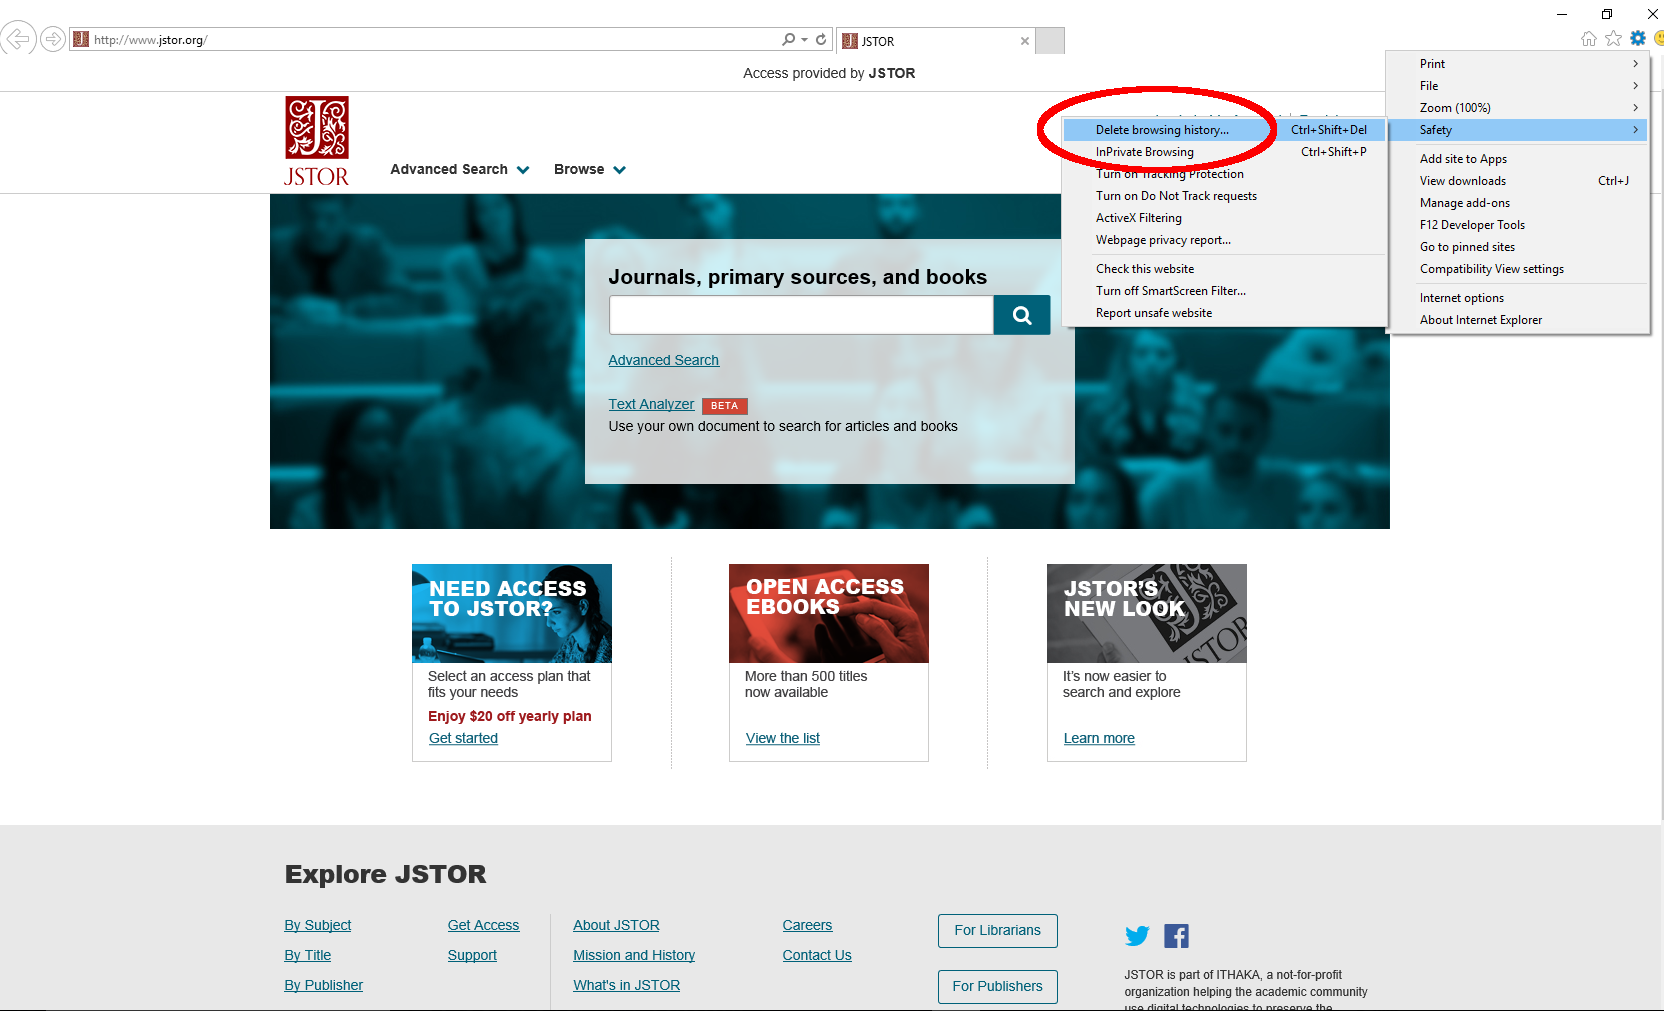Image resolution: width=1664 pixels, height=1011 pixels.
Task: Click the browser Forward arrow button
Action: [x=53, y=39]
